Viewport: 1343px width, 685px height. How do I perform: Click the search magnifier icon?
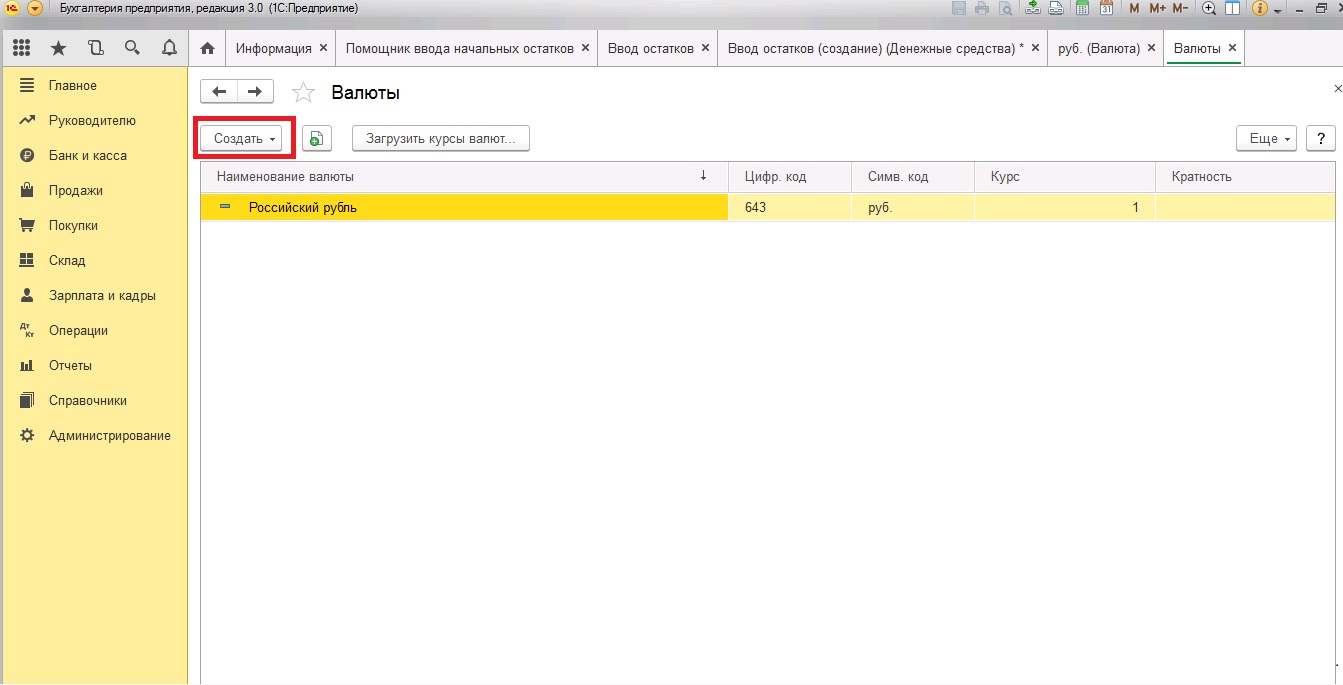pyautogui.click(x=132, y=48)
